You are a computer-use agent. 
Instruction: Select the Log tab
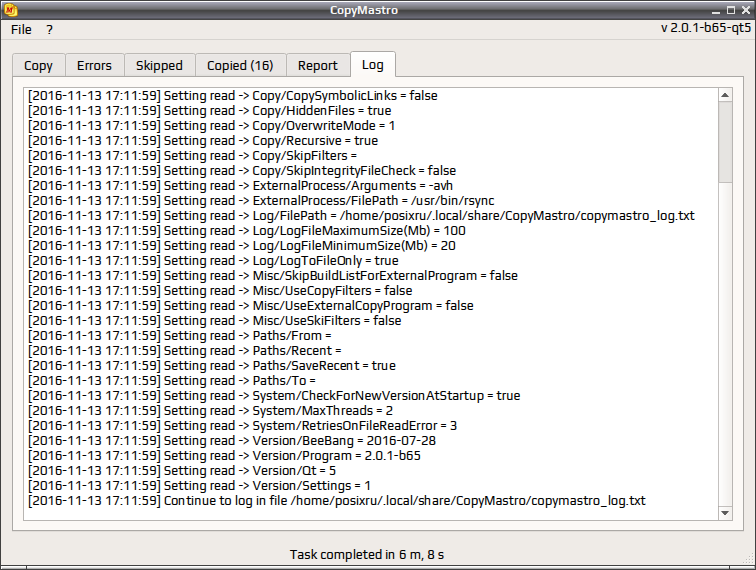[373, 65]
